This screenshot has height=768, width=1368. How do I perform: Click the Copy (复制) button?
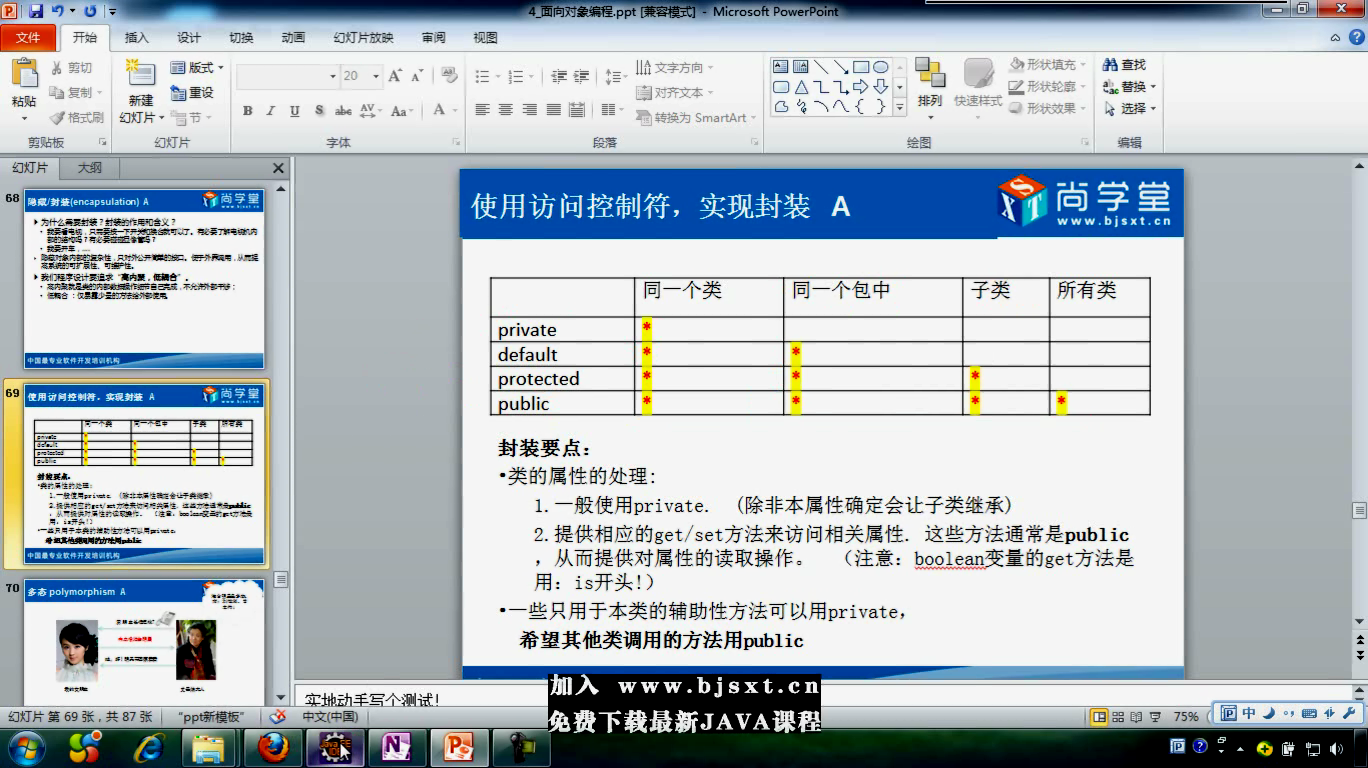tap(76, 93)
